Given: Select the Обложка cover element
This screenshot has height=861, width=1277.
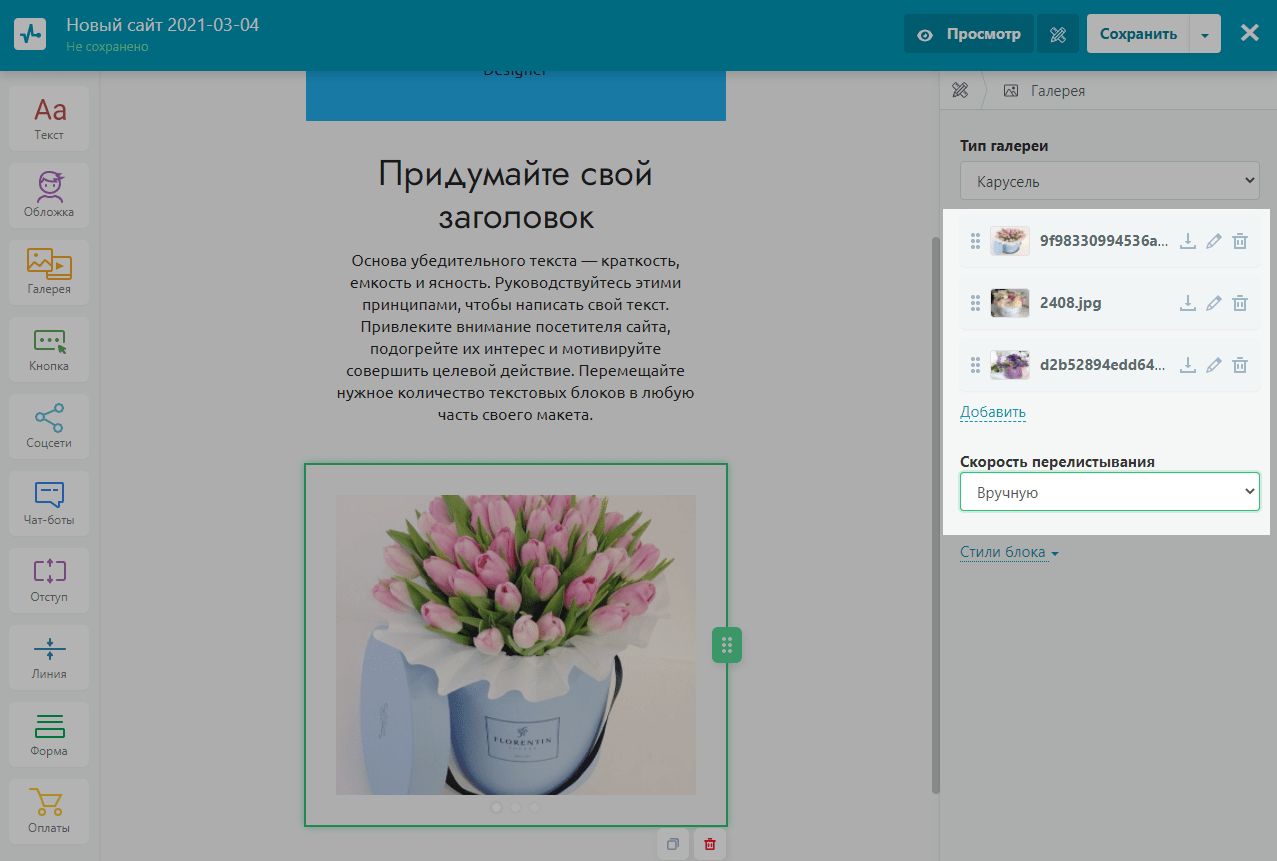Looking at the screenshot, I should pyautogui.click(x=49, y=195).
